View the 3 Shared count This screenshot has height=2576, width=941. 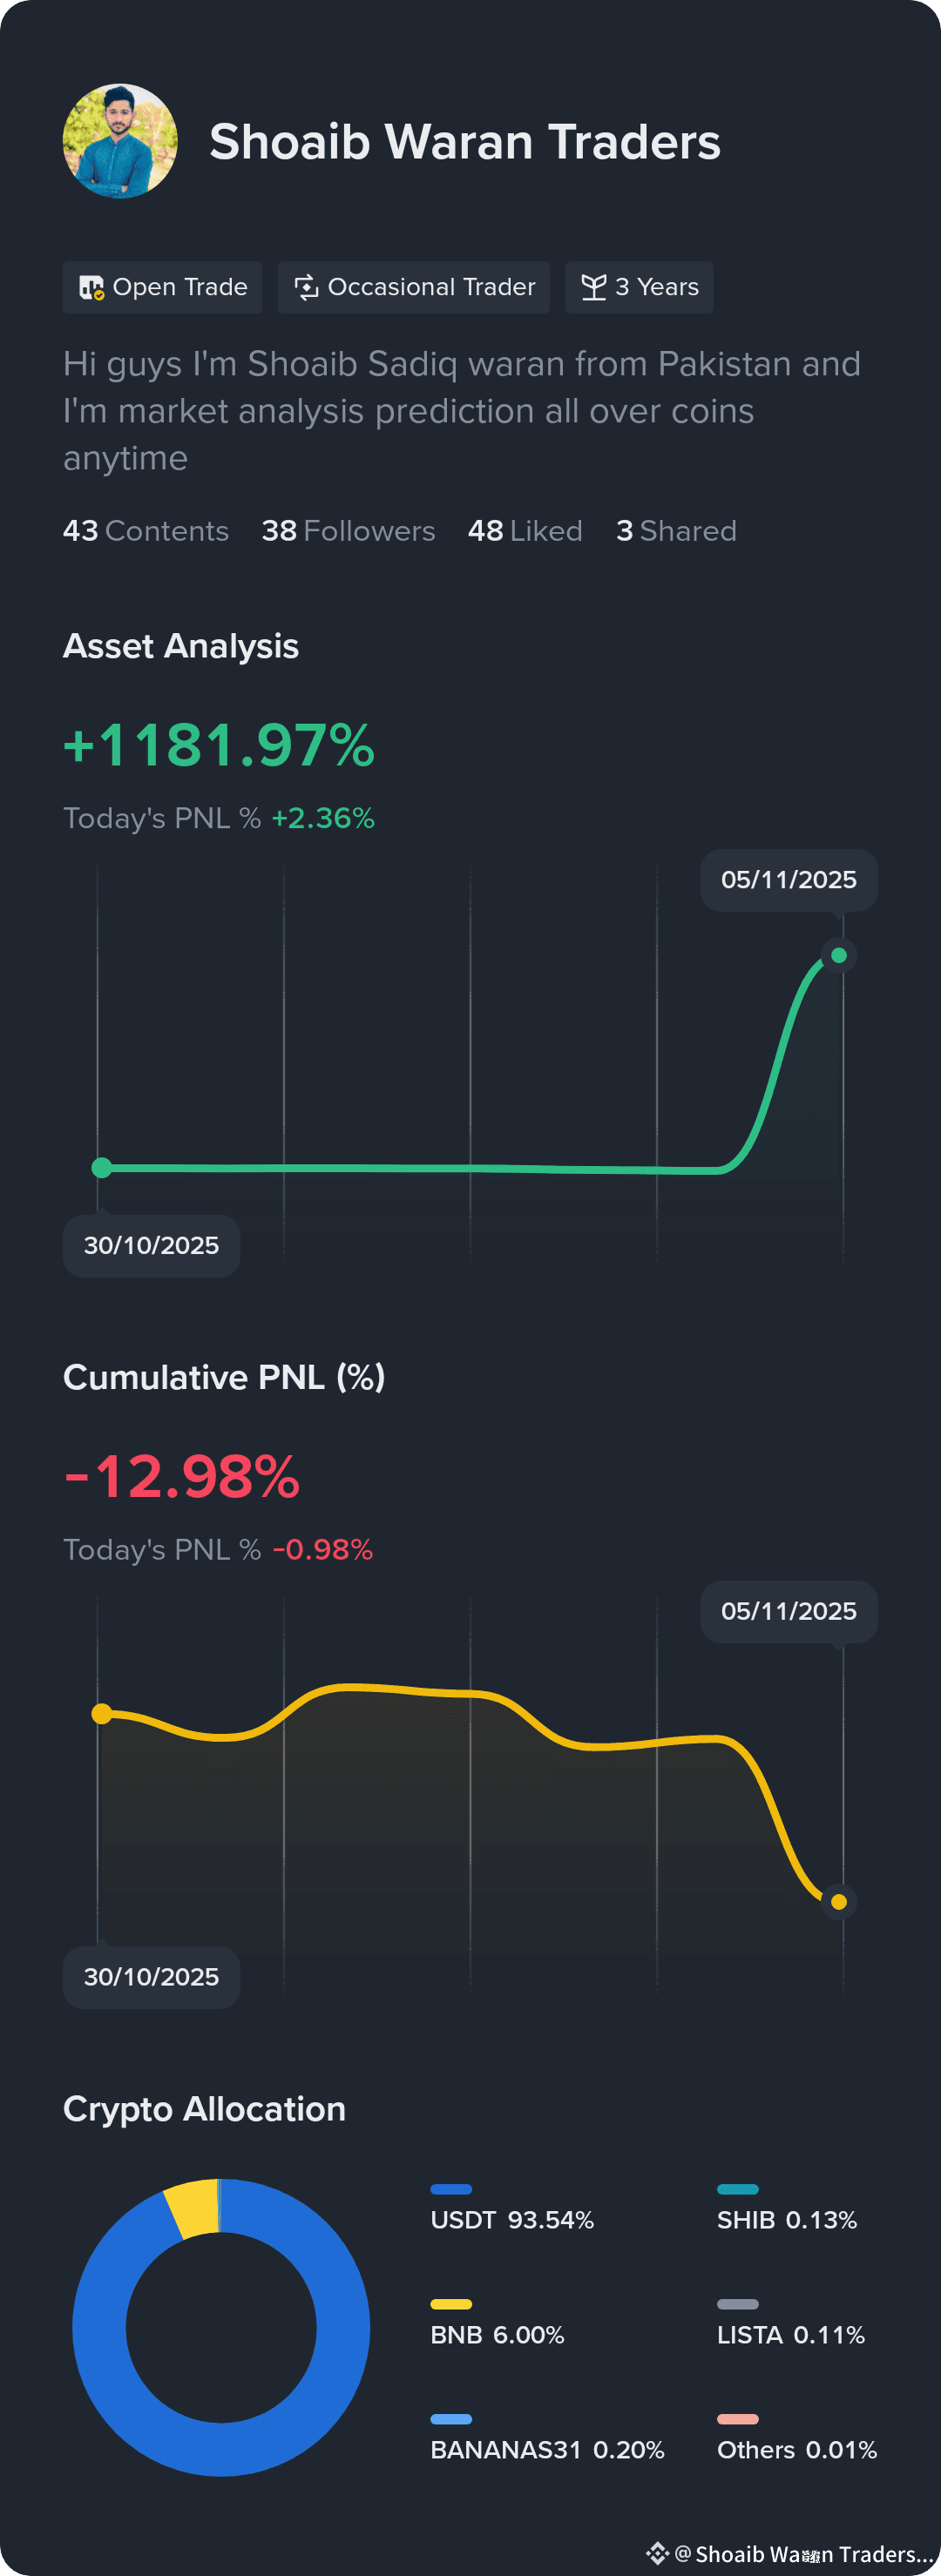point(676,531)
